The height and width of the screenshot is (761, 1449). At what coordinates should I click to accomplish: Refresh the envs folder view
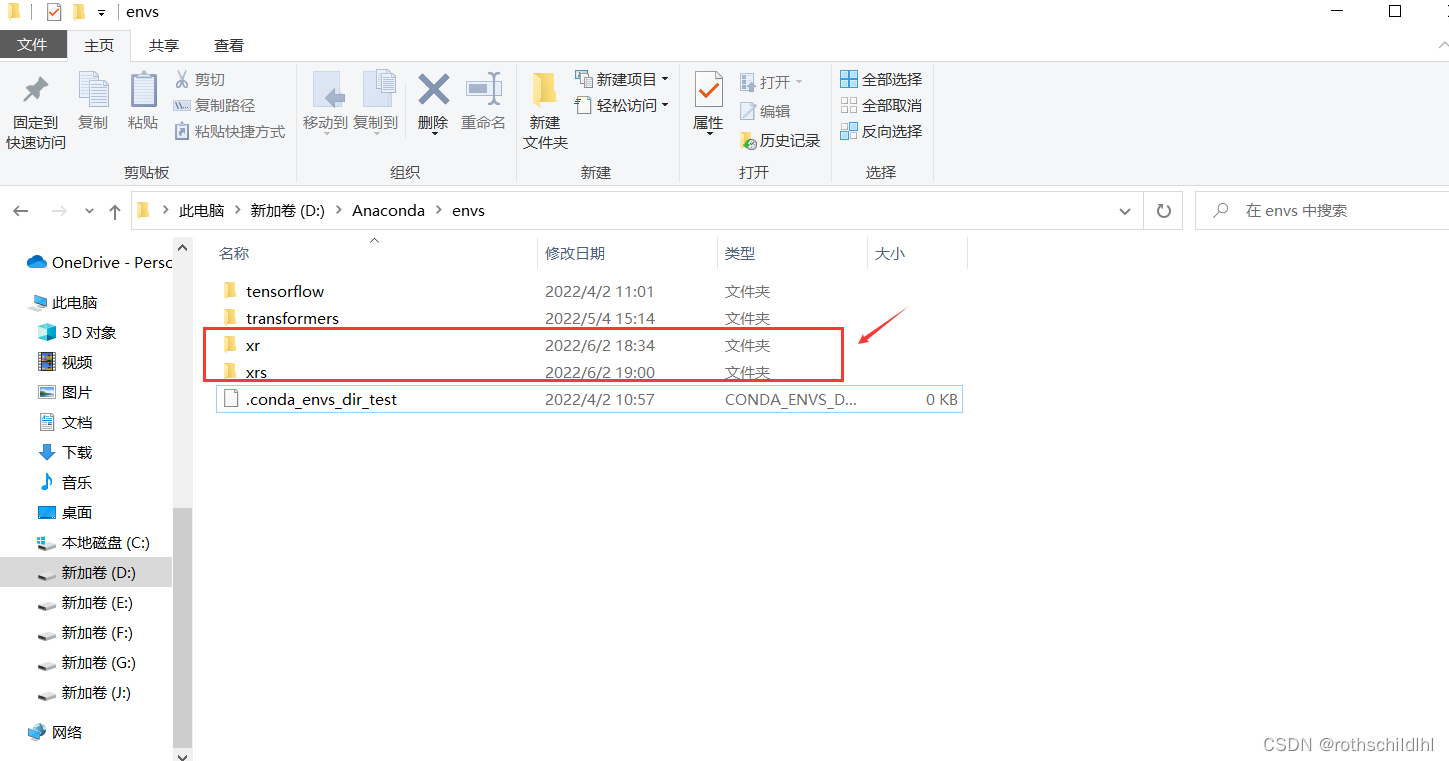[x=1163, y=211]
